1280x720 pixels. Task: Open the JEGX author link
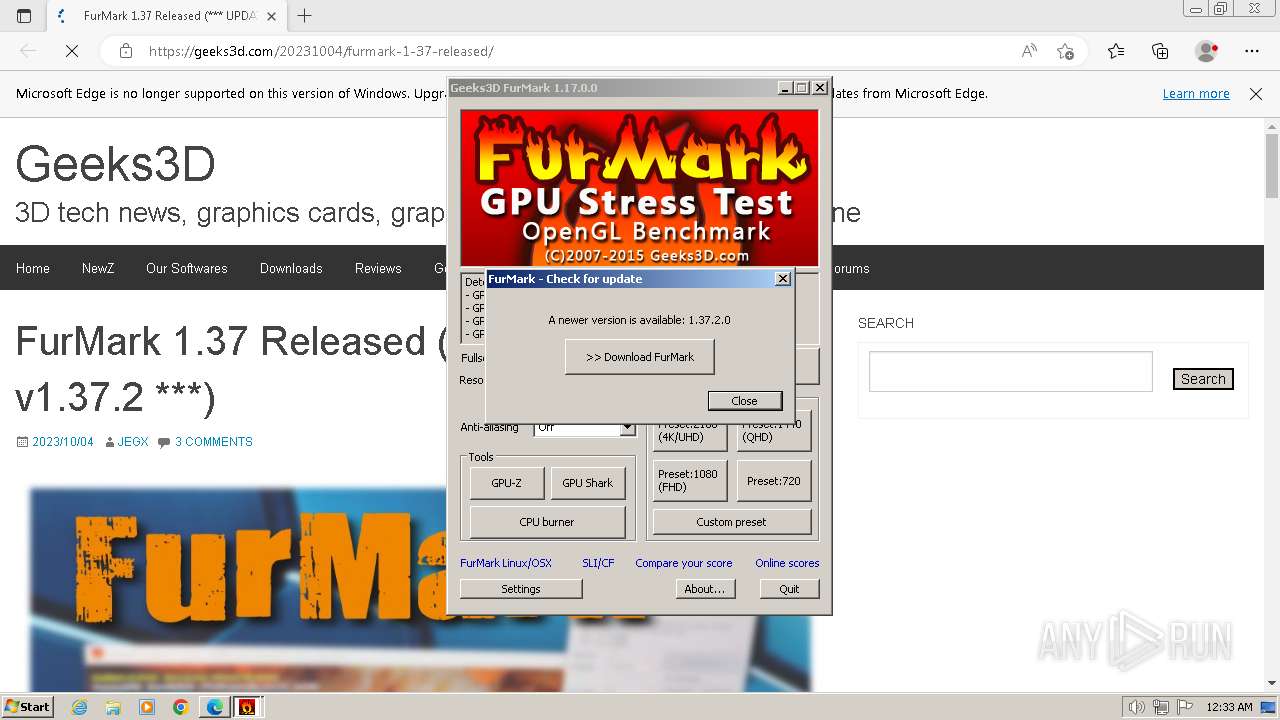coord(133,442)
